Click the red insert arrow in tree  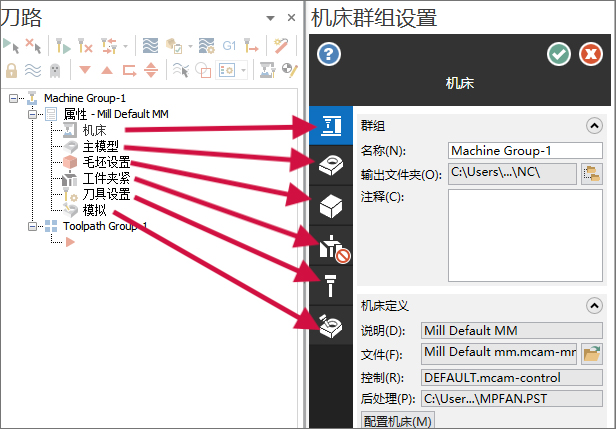click(x=70, y=242)
